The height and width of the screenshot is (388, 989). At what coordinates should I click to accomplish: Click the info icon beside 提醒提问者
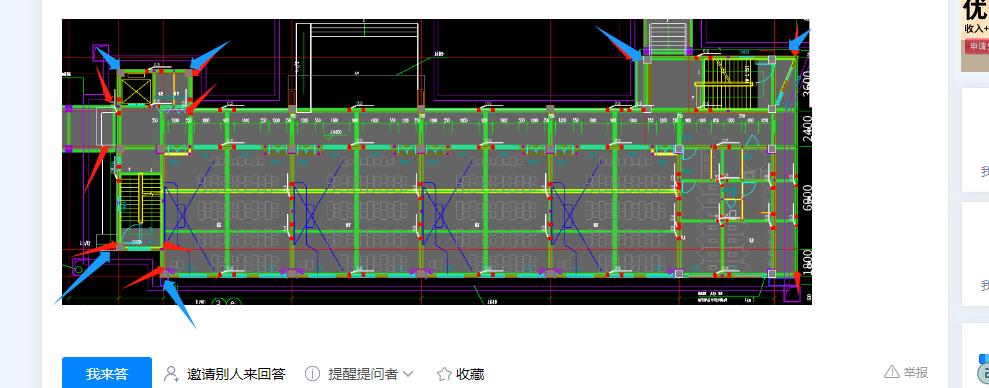coord(312,373)
